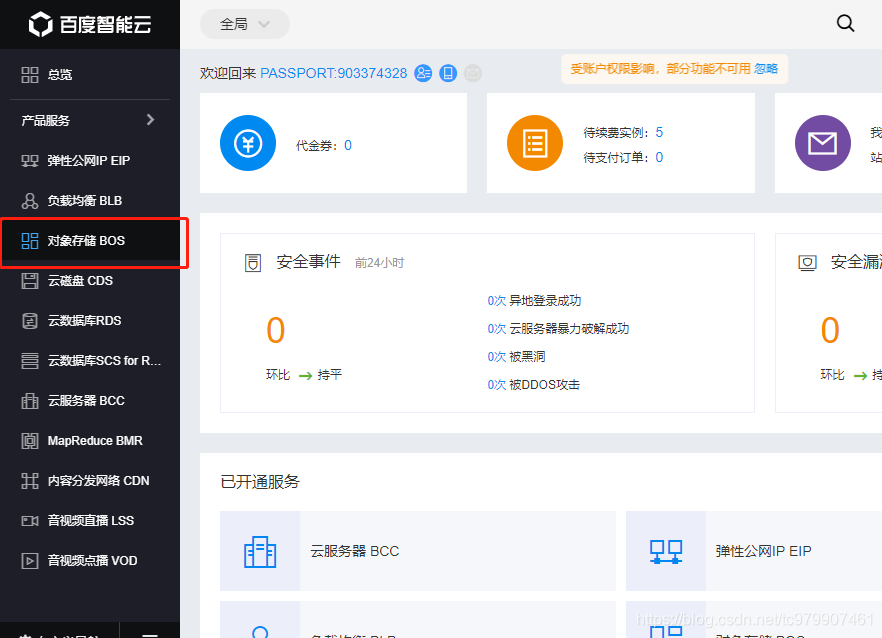Viewport: 882px width, 638px height.
Task: Click the 忽略 dismiss link
Action: [766, 69]
